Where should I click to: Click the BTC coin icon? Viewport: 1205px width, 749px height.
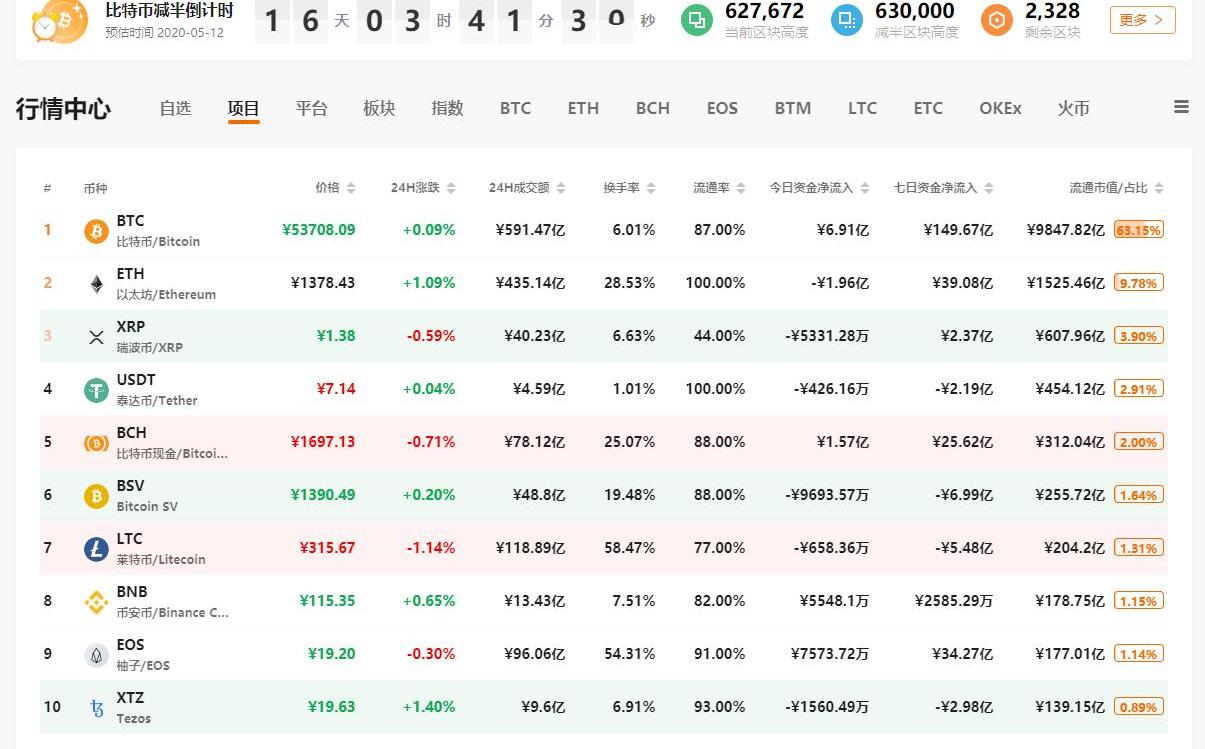(96, 231)
